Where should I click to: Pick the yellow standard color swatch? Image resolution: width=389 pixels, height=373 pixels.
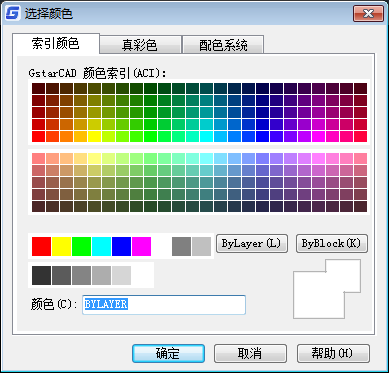click(61, 246)
